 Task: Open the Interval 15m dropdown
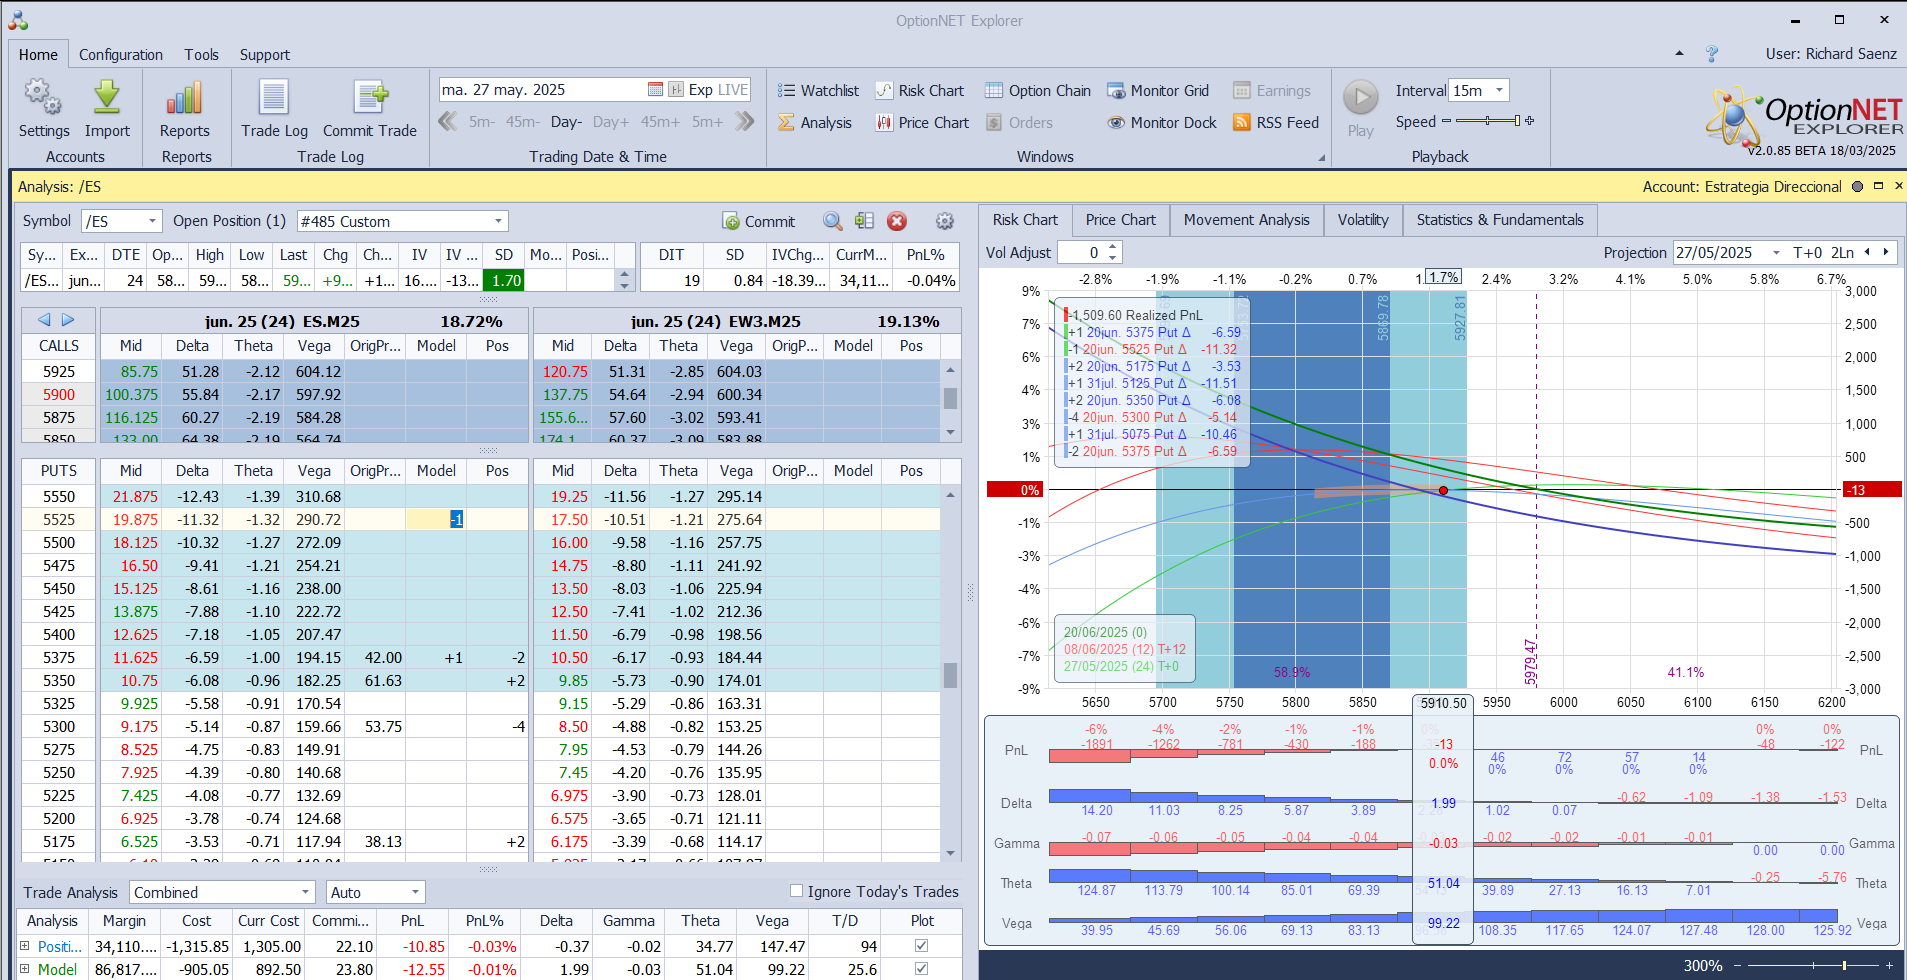[x=1499, y=90]
